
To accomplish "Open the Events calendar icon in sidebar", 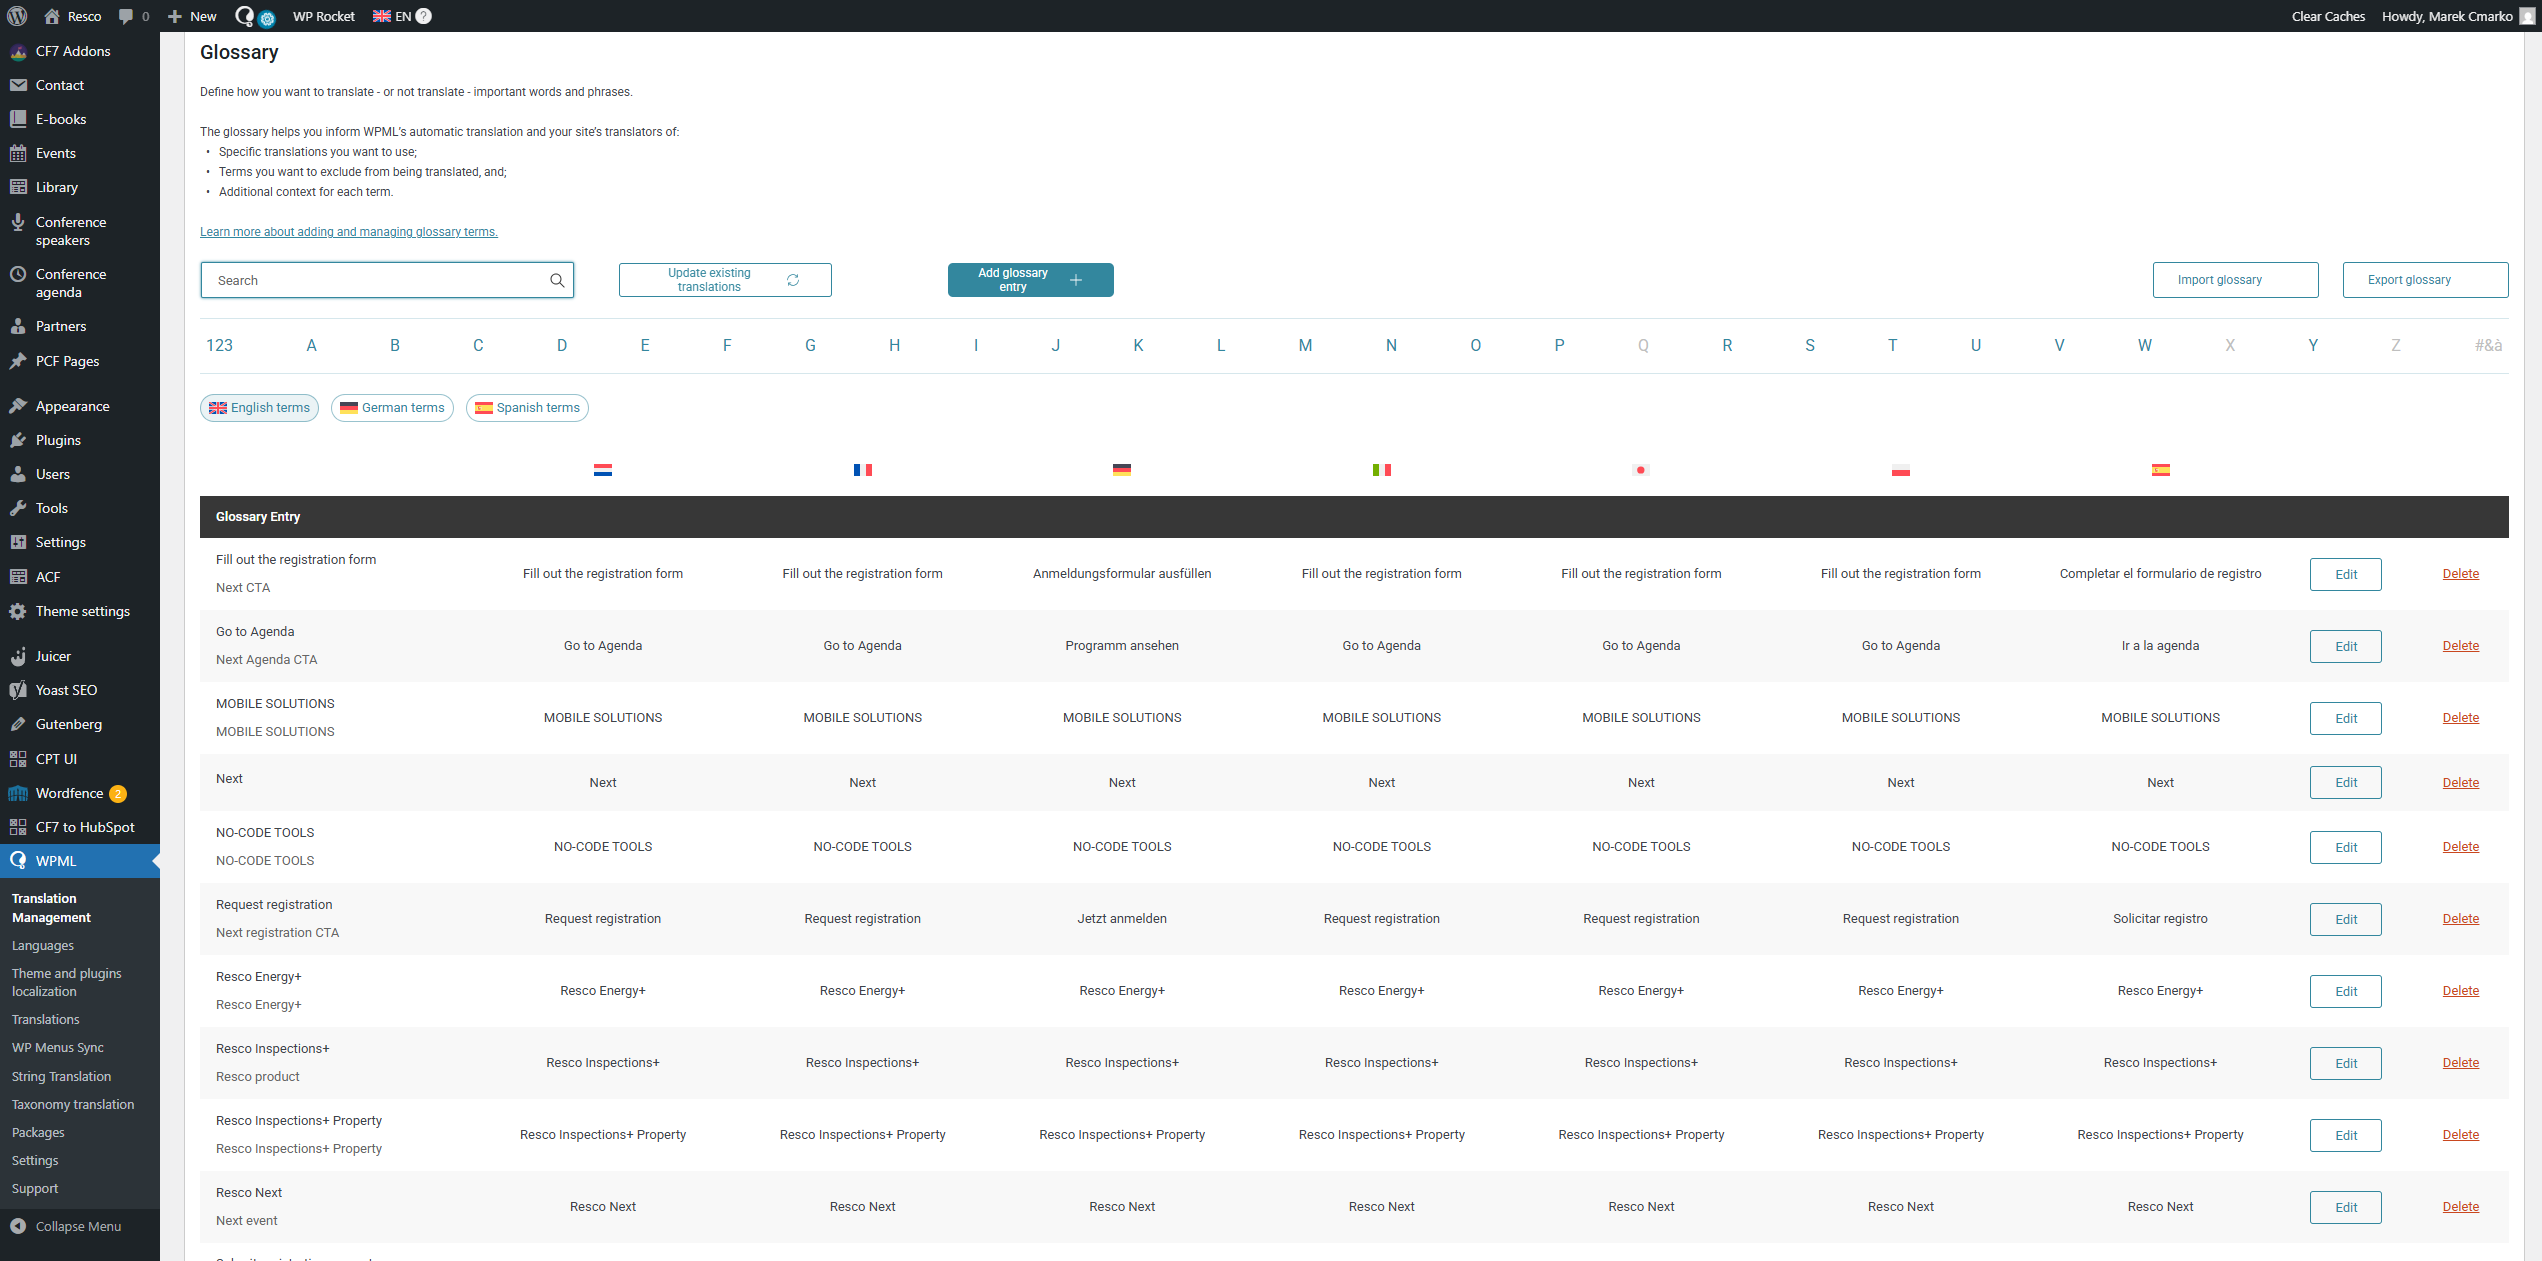I will tap(18, 153).
